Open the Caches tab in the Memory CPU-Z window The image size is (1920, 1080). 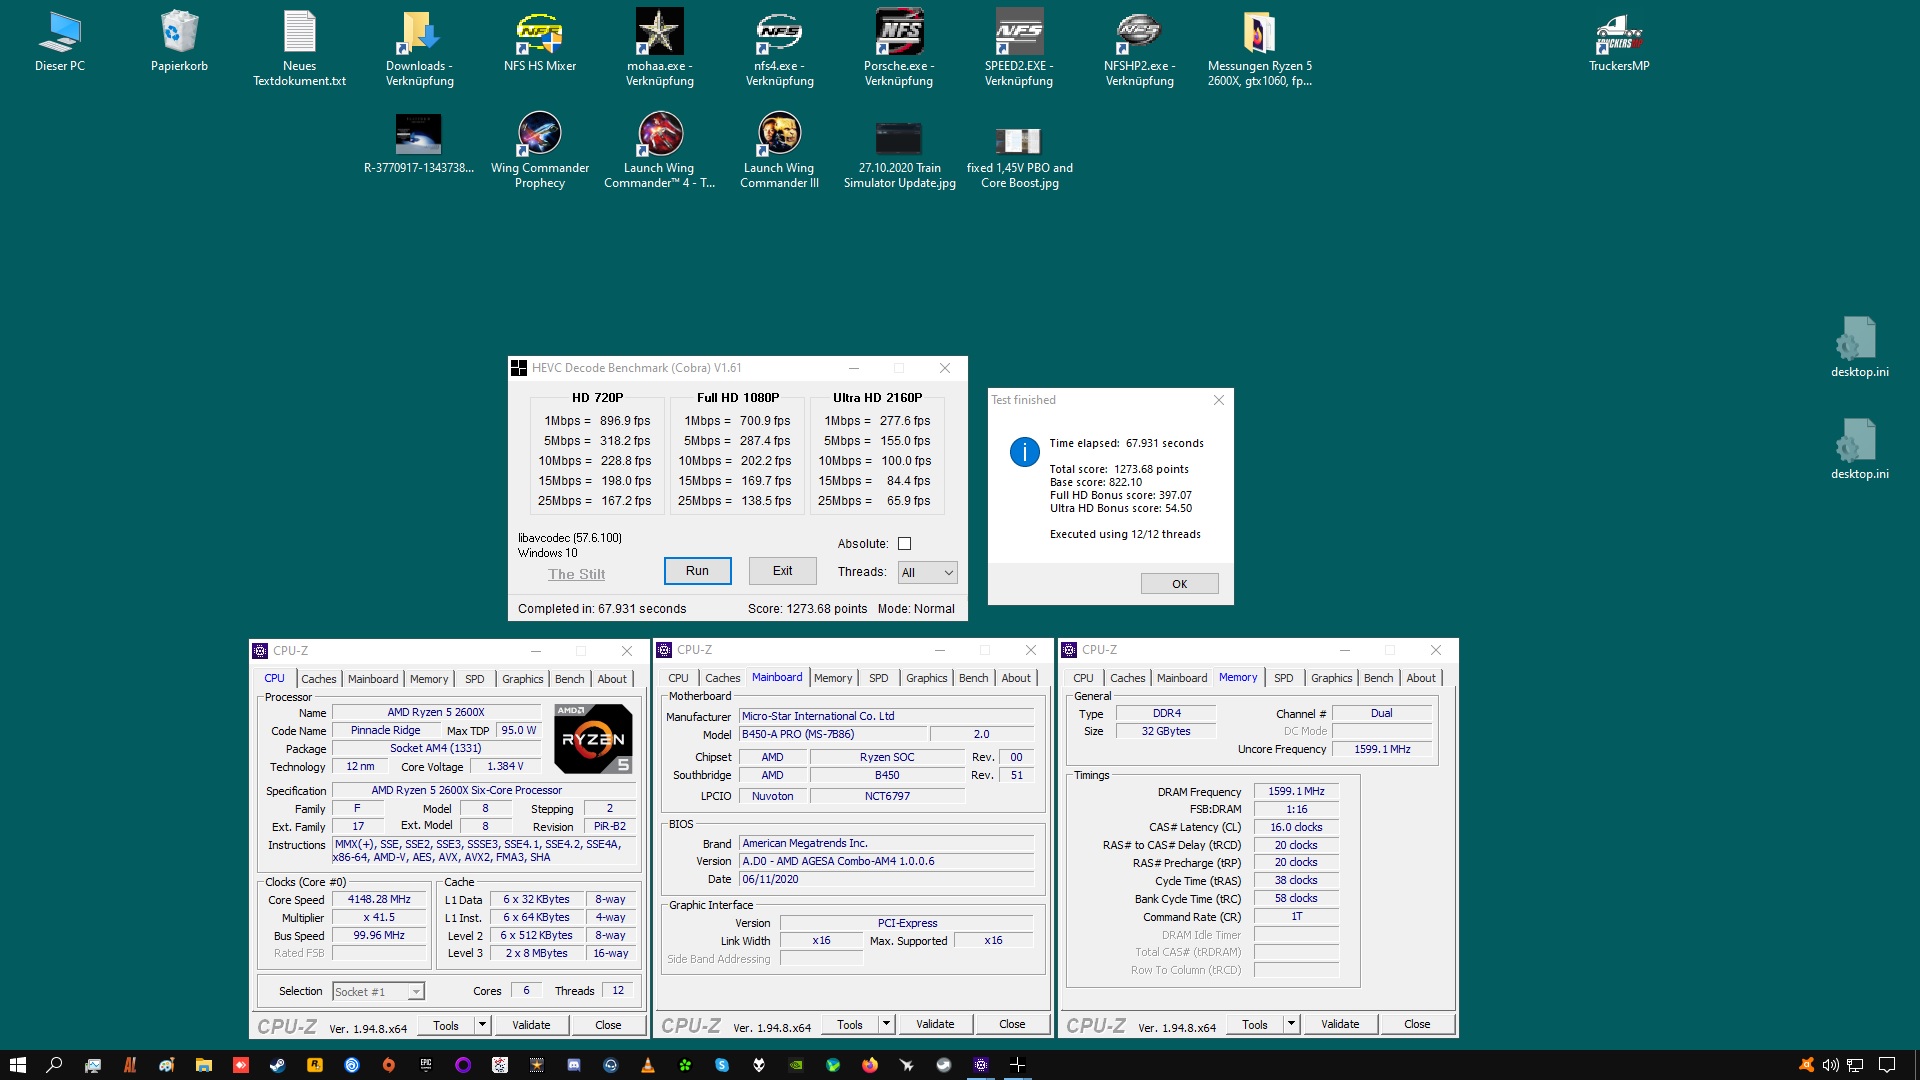pyautogui.click(x=1127, y=678)
